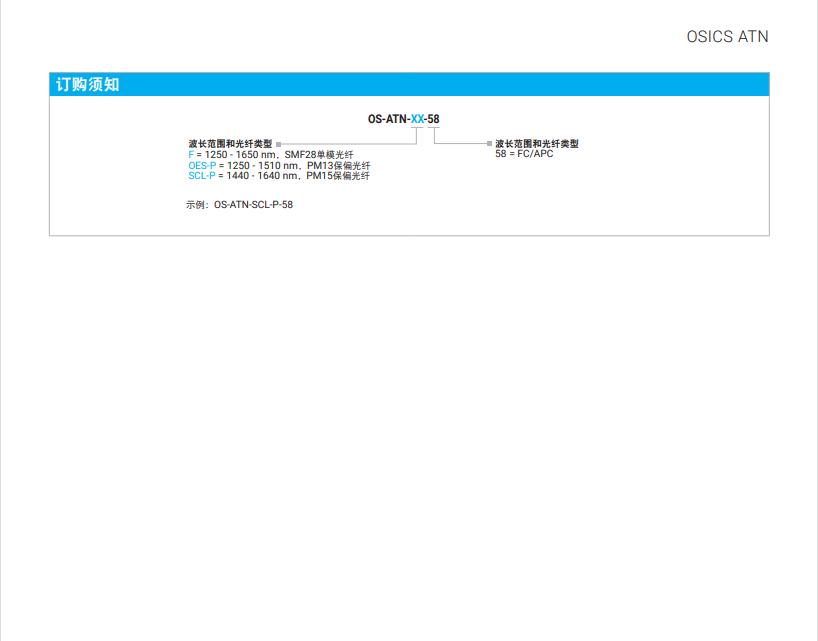Select the F = 1250 - 1650 nm line
The width and height of the screenshot is (818, 641).
coord(271,155)
